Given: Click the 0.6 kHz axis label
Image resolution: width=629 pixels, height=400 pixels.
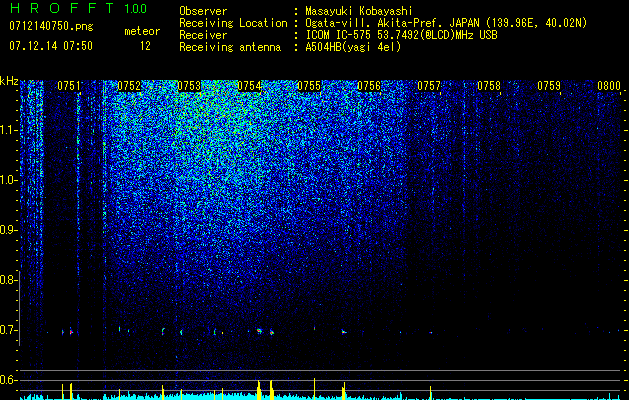Looking at the screenshot, I should 8,380.
